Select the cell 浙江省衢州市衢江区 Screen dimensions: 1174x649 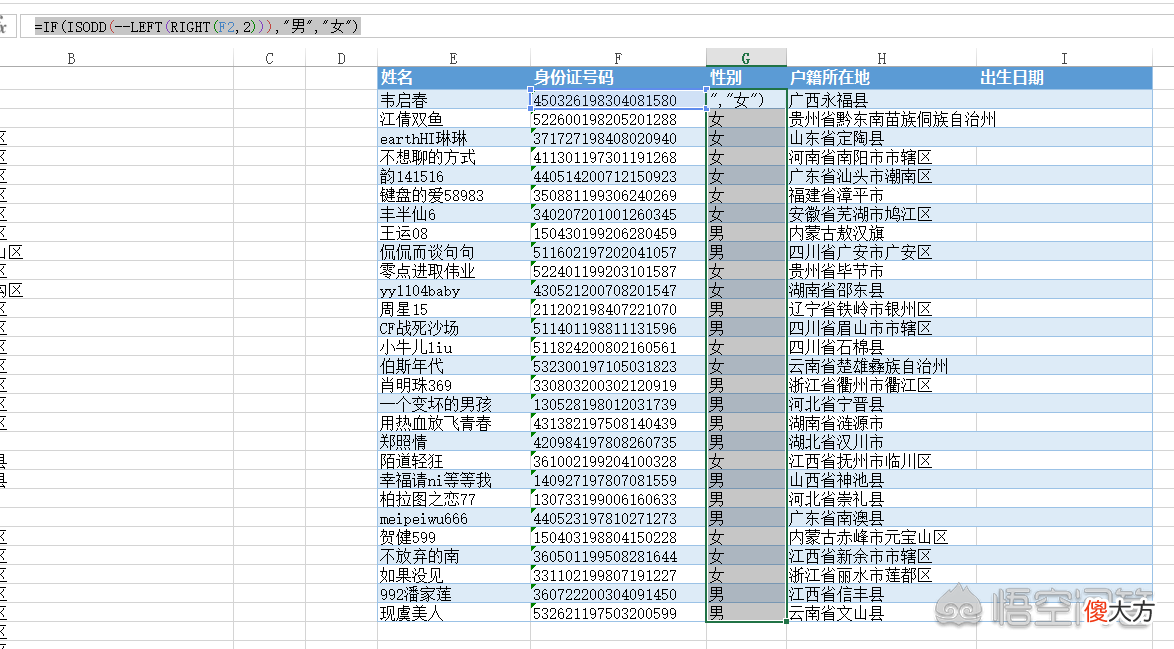[881, 385]
